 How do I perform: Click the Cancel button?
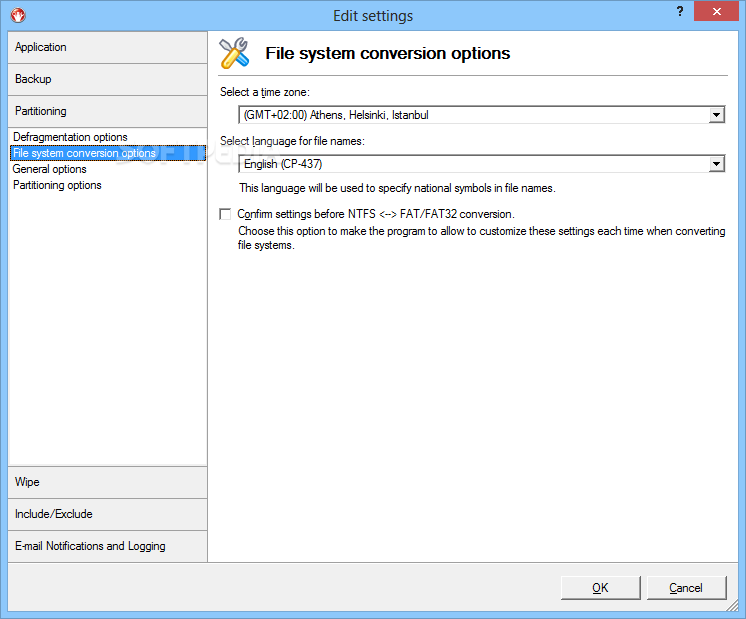[x=686, y=588]
